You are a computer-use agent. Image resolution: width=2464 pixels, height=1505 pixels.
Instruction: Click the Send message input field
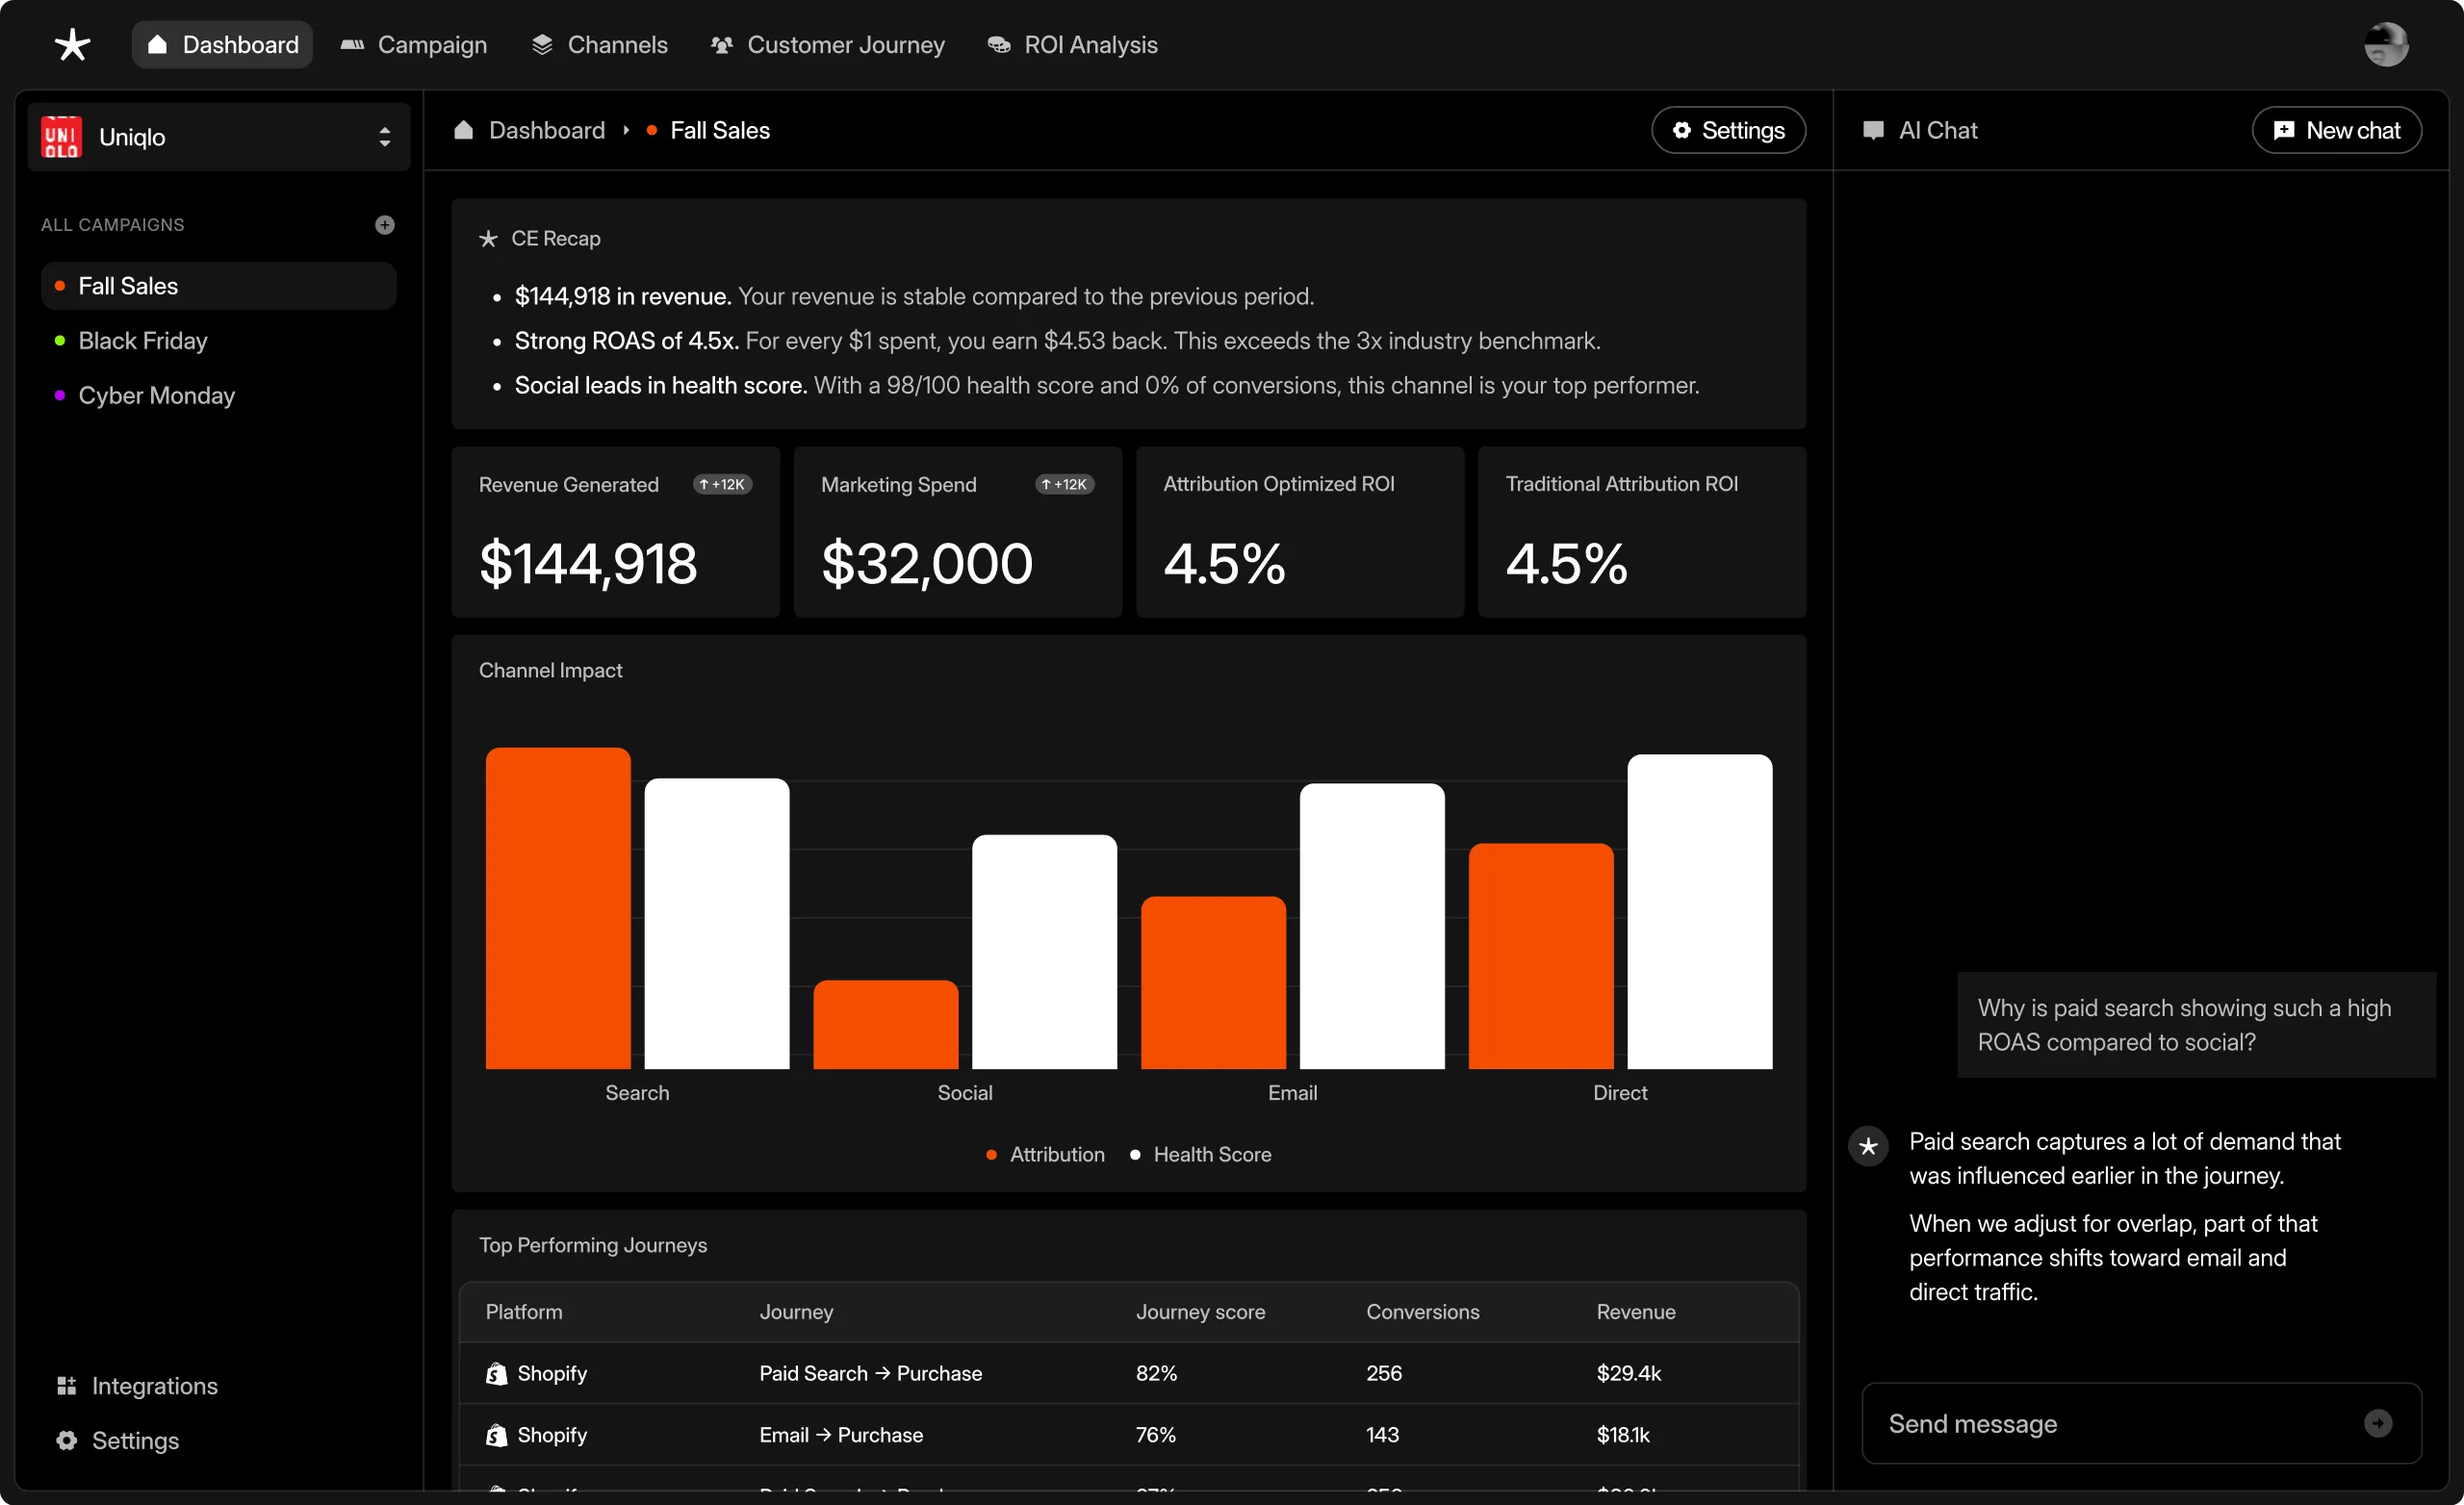2100,1423
